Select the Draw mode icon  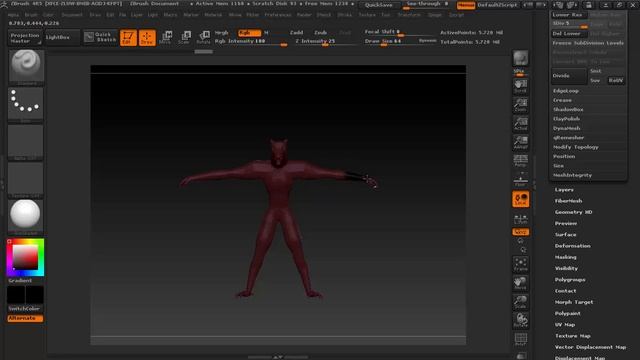pyautogui.click(x=147, y=38)
